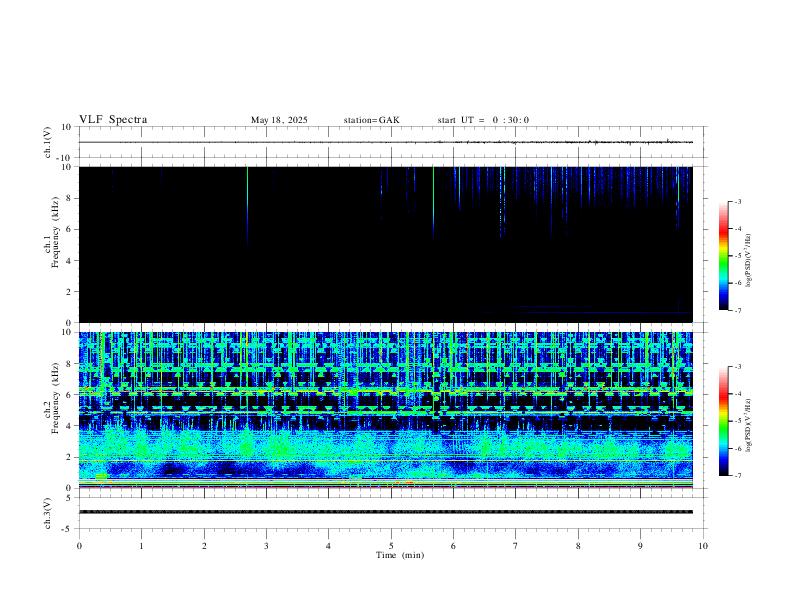
Task: Click the ch.1 spectrogram color scale bar
Action: coord(723,256)
